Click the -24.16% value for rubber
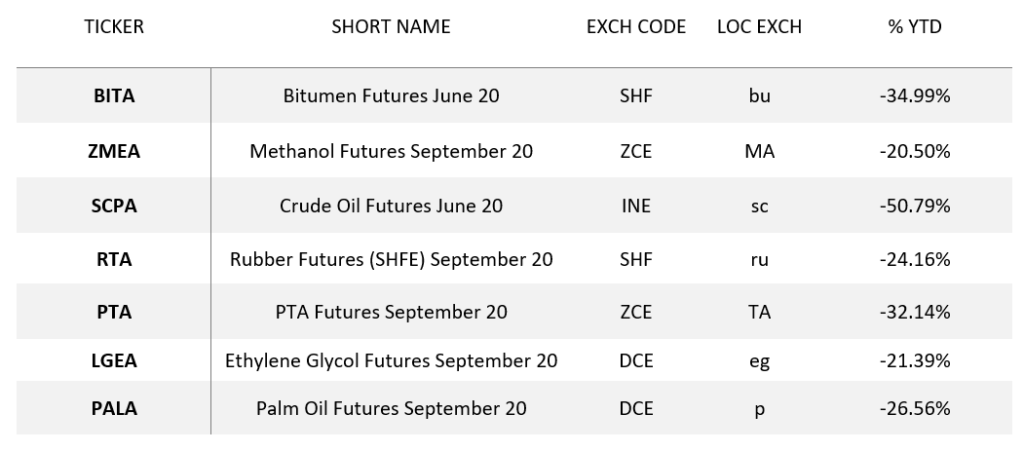 pos(914,260)
